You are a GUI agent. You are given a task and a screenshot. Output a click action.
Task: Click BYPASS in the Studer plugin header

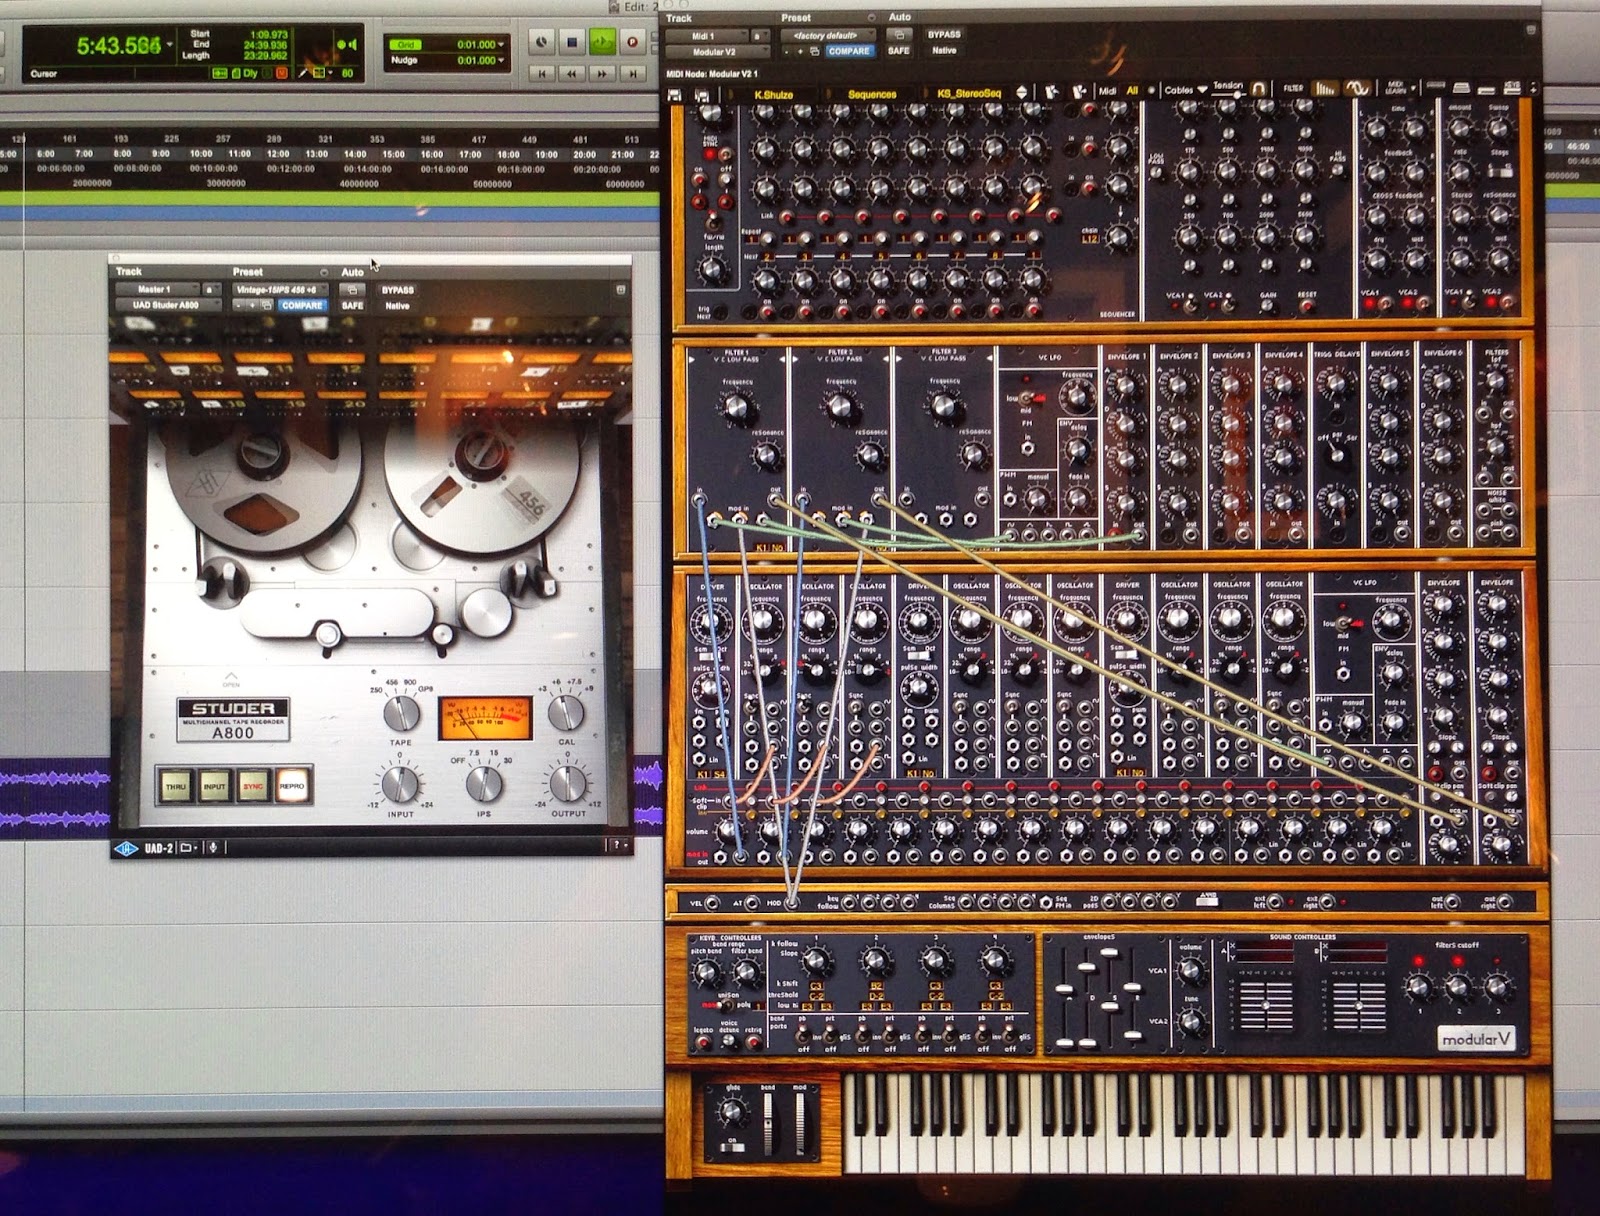pos(398,289)
